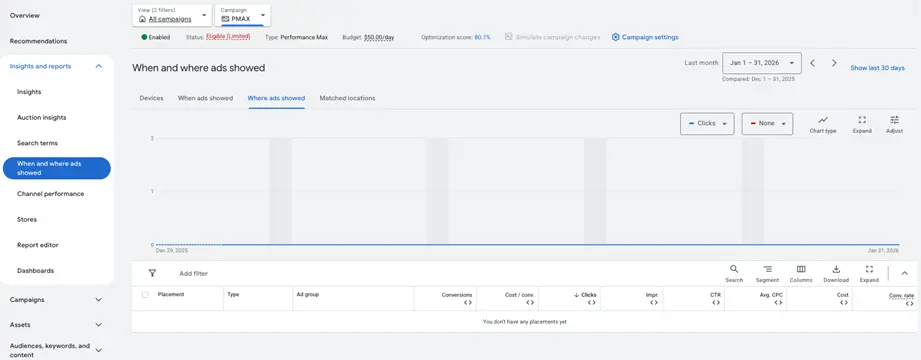Click the table Search magnifier icon
Viewport: 921px width, 360px height.
[x=734, y=269]
